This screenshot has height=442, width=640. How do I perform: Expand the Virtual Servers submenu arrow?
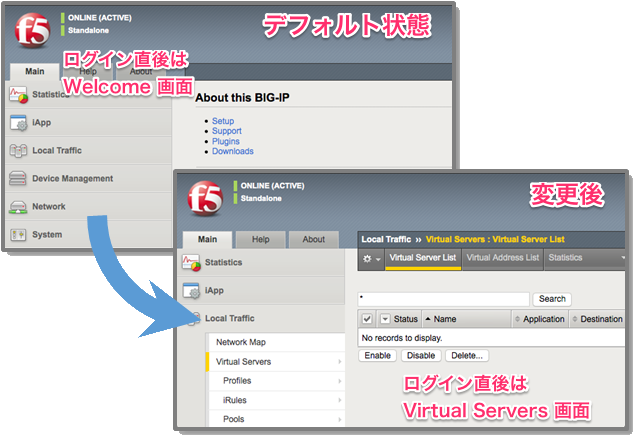pos(340,362)
